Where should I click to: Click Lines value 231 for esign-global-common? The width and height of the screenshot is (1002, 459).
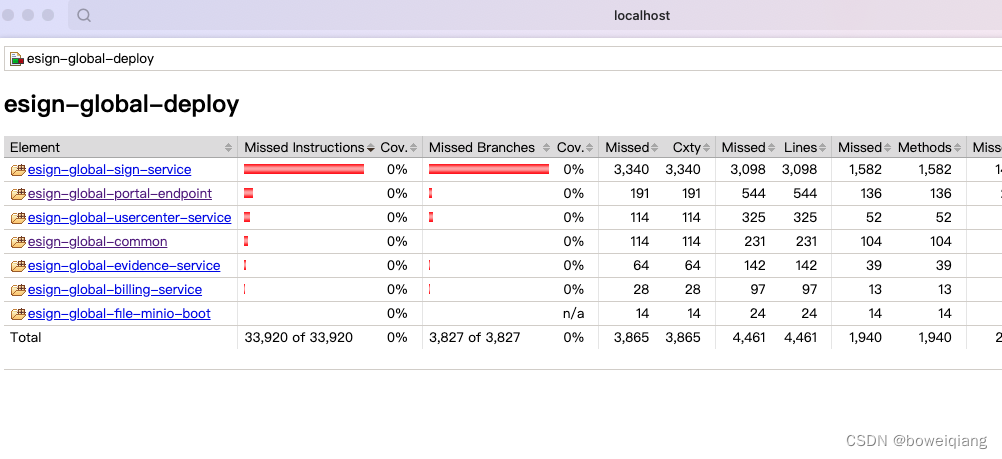[x=805, y=242]
